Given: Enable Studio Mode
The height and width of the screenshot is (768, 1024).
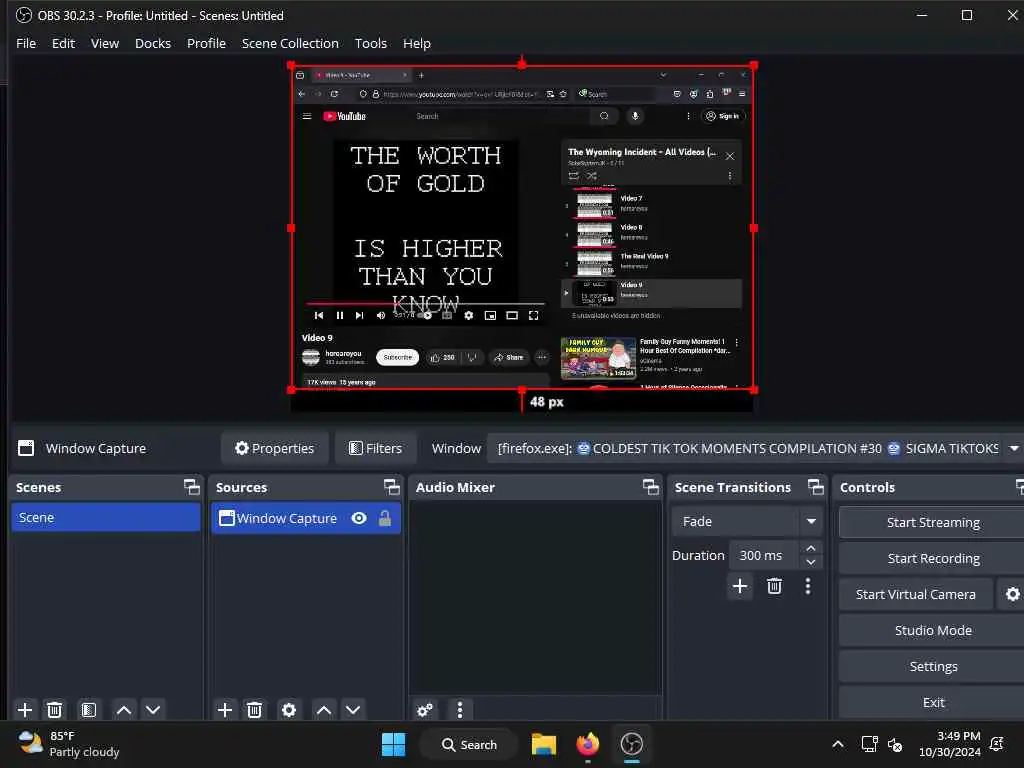Looking at the screenshot, I should click(933, 630).
